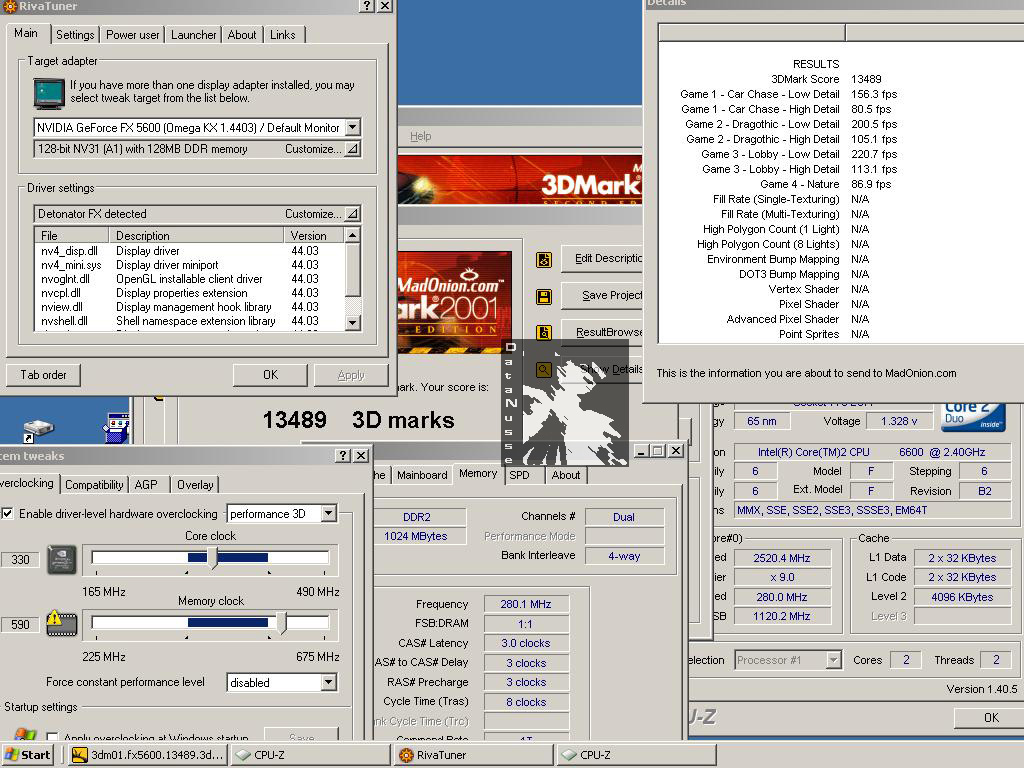Open the SPD tab in CPU-Z
This screenshot has width=1024, height=768.
tap(519, 475)
